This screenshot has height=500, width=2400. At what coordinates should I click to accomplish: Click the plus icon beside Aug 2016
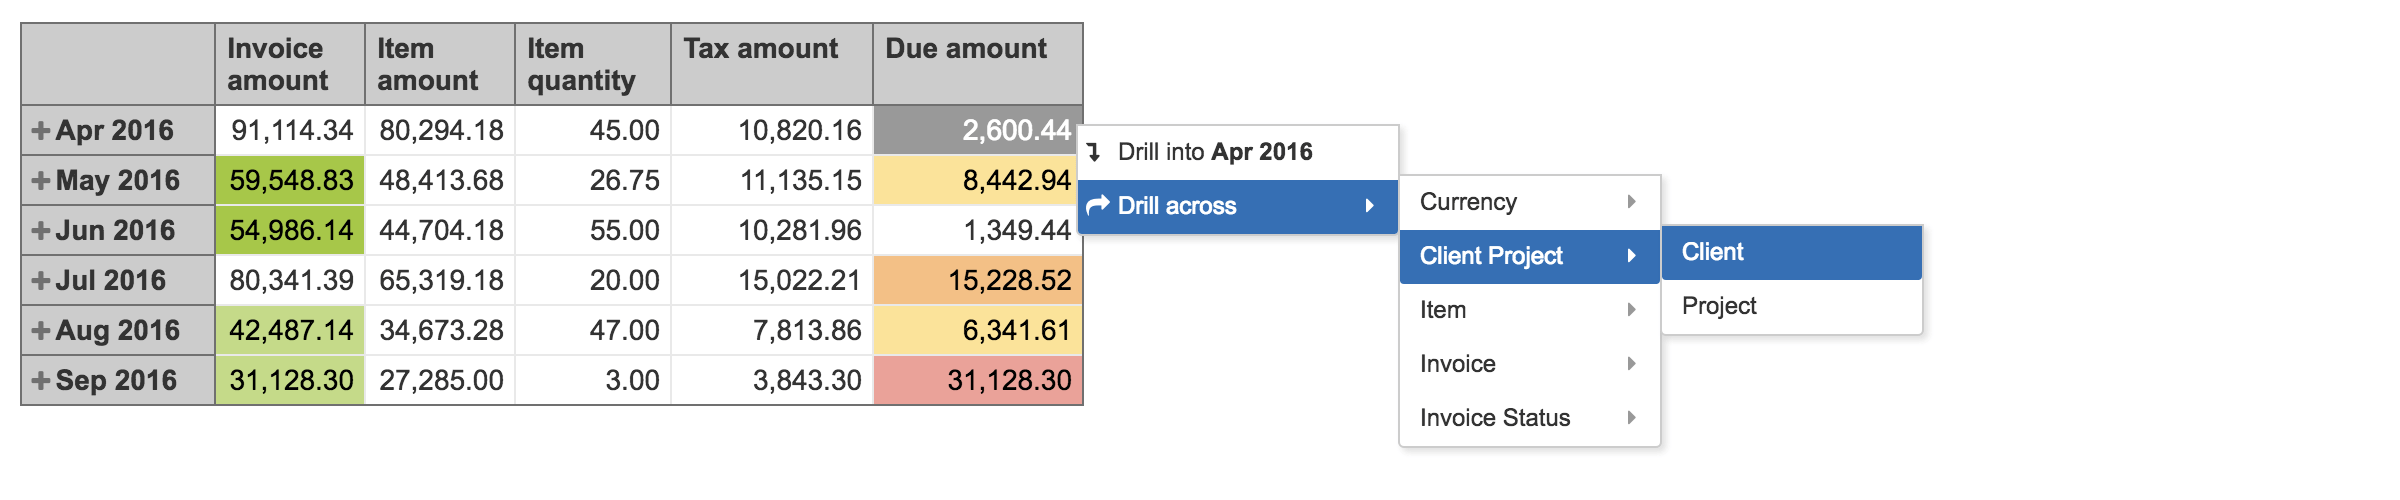[x=40, y=331]
